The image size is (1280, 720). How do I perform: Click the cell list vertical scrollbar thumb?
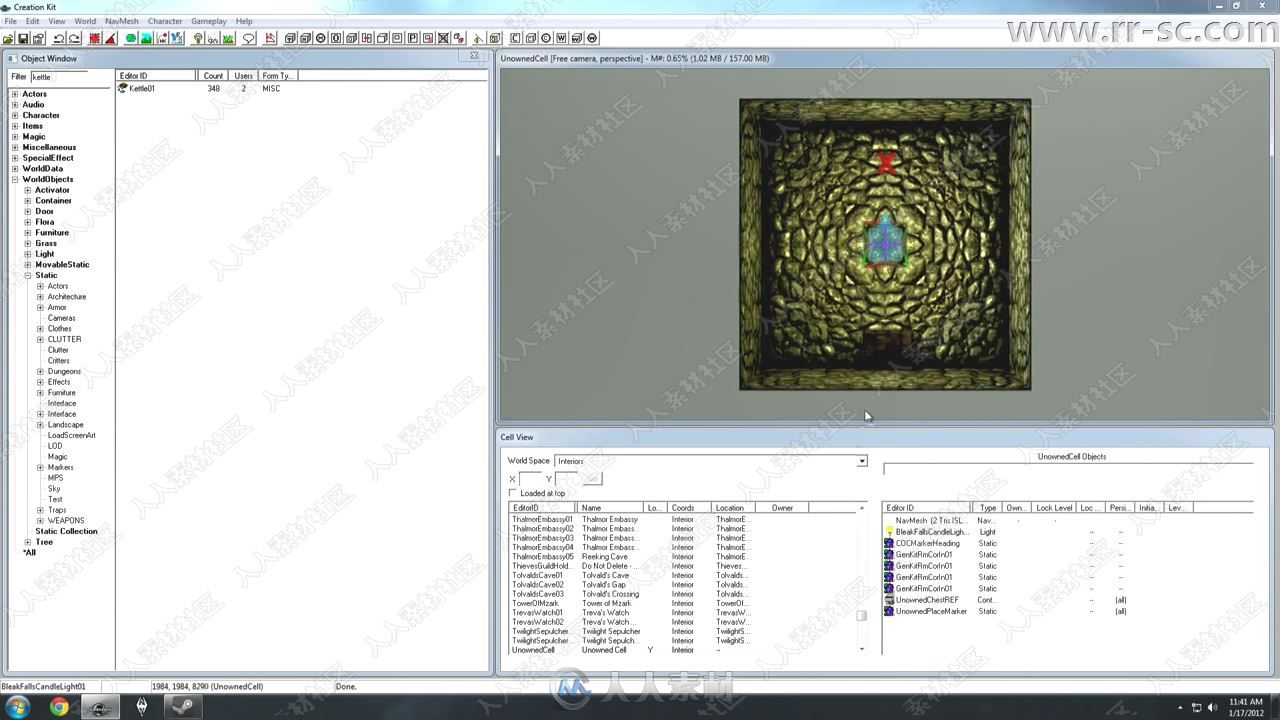(x=861, y=616)
